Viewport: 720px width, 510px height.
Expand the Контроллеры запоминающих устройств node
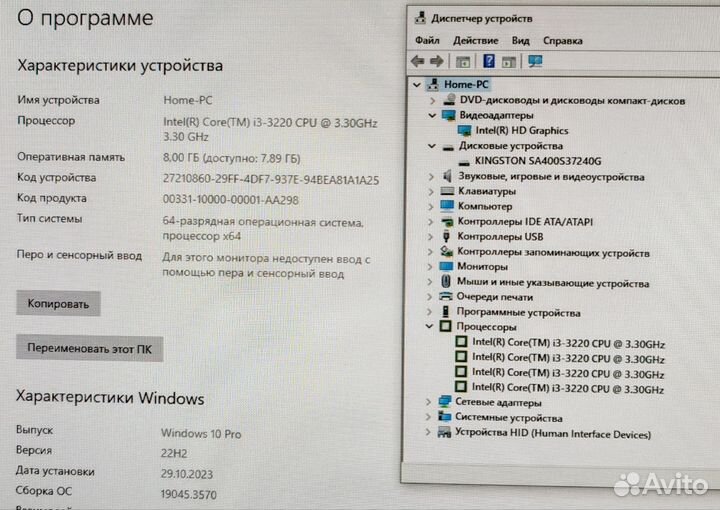point(430,252)
